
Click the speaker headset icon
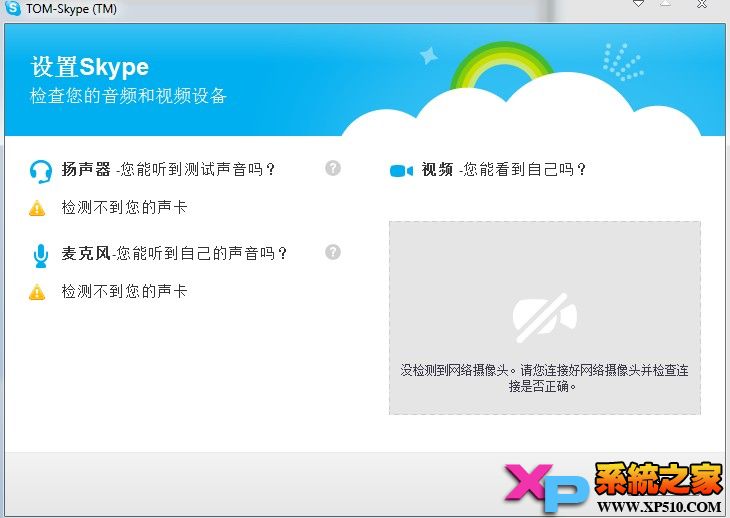tap(41, 172)
